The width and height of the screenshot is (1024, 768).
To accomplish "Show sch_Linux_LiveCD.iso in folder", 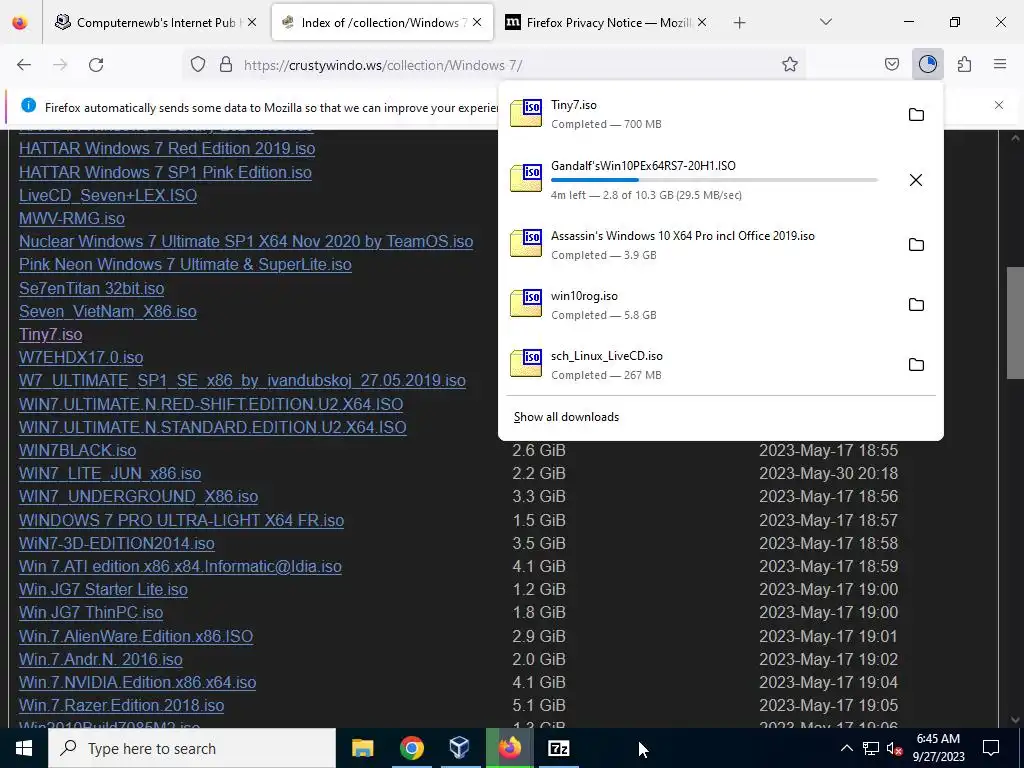I will (916, 365).
